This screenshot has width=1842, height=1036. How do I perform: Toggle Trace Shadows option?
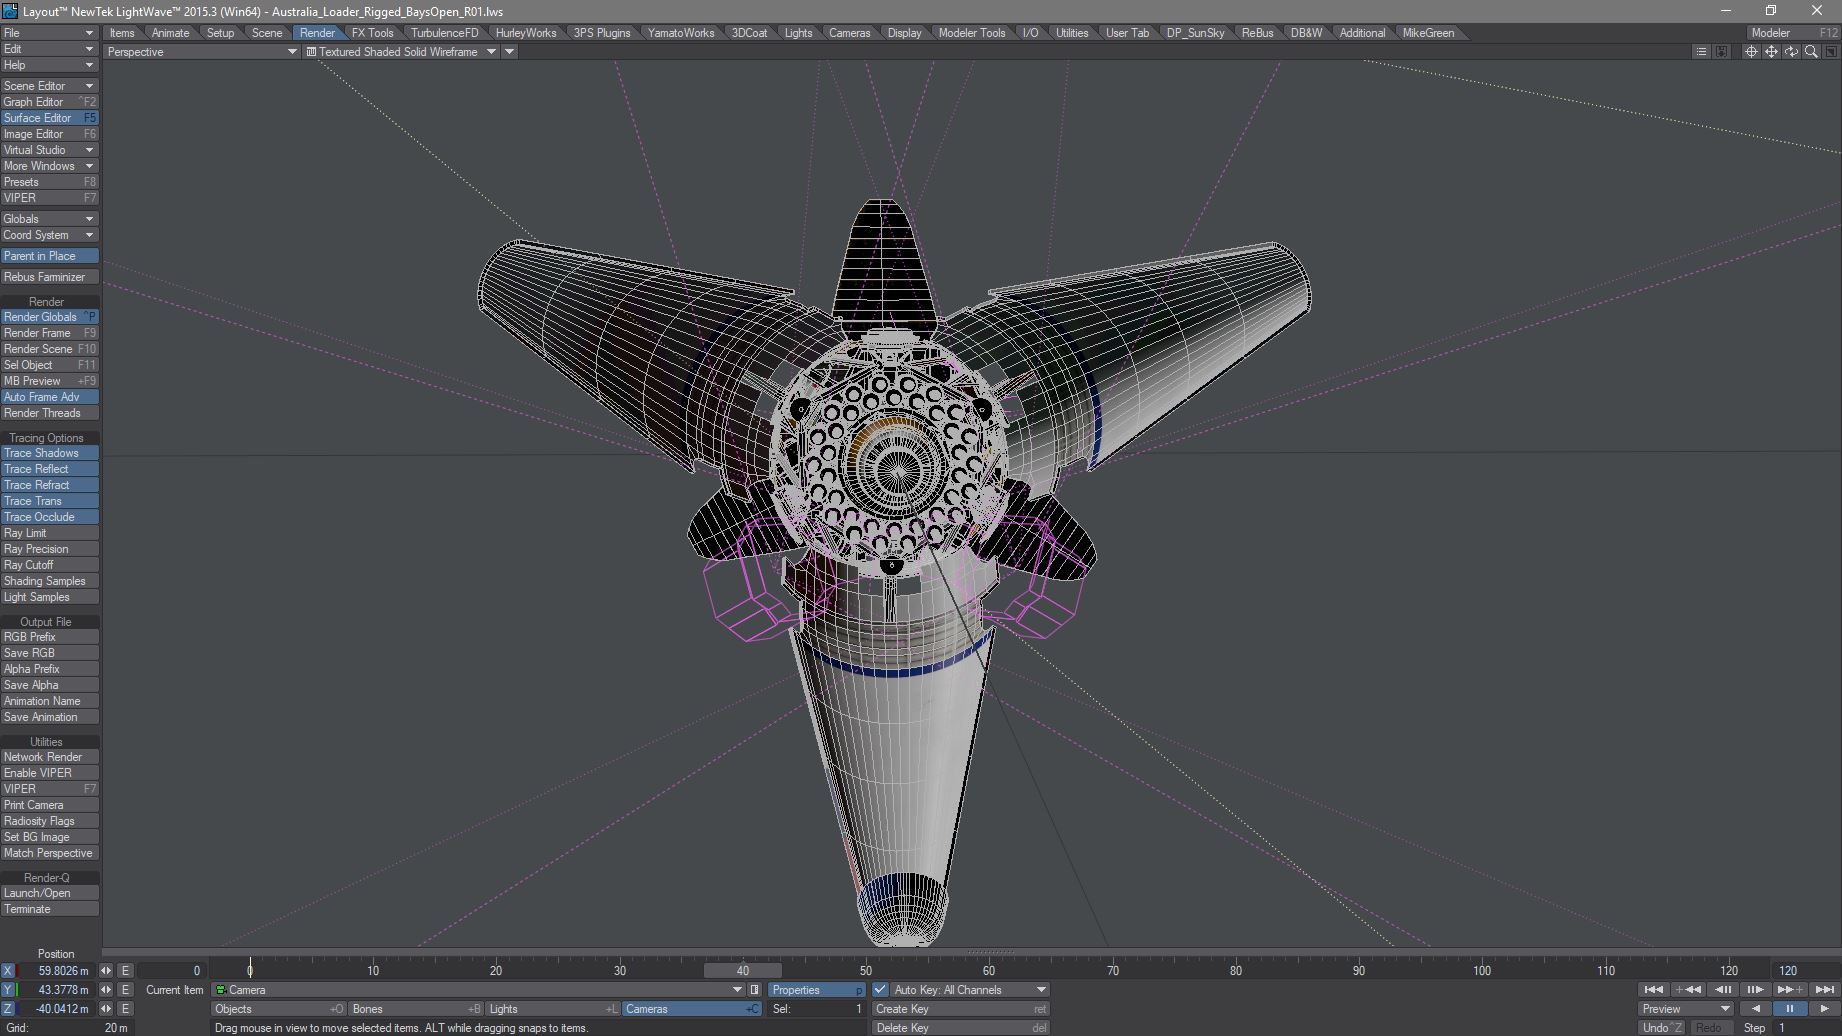pos(49,453)
